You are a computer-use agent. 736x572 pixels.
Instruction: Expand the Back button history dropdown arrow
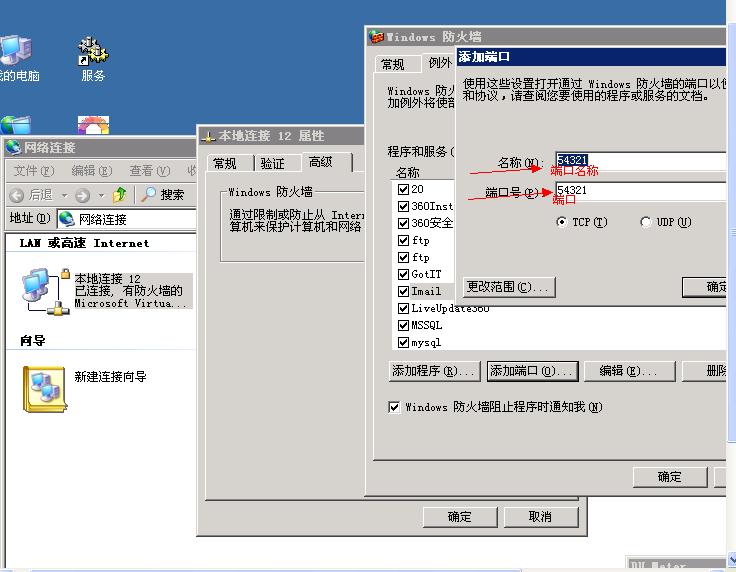[63, 195]
